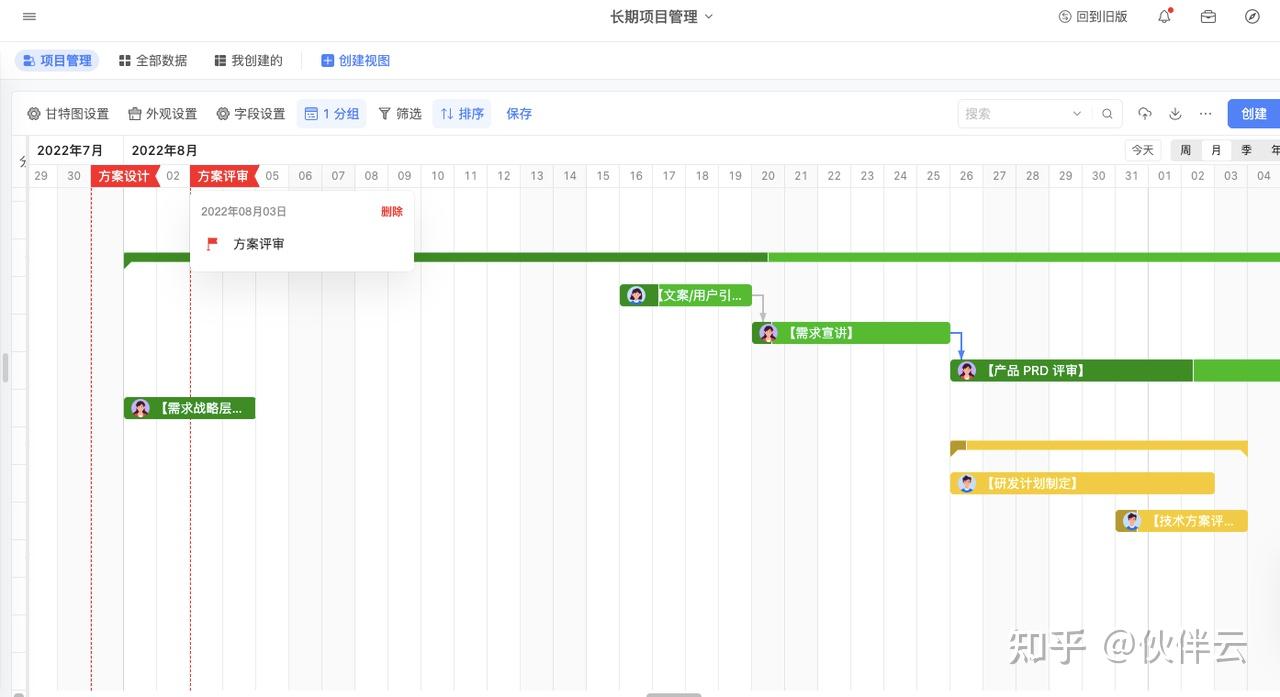Image resolution: width=1280 pixels, height=697 pixels.
Task: Click the 方案设计 milestone flag
Action: (x=124, y=176)
